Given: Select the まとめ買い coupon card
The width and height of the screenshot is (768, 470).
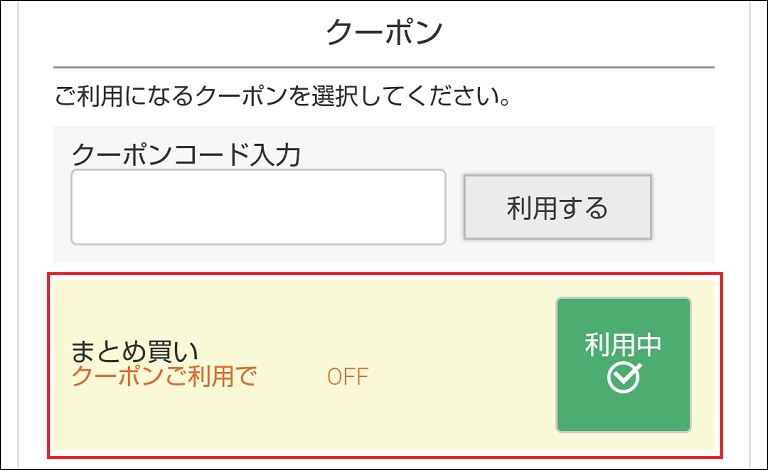Looking at the screenshot, I should click(384, 366).
